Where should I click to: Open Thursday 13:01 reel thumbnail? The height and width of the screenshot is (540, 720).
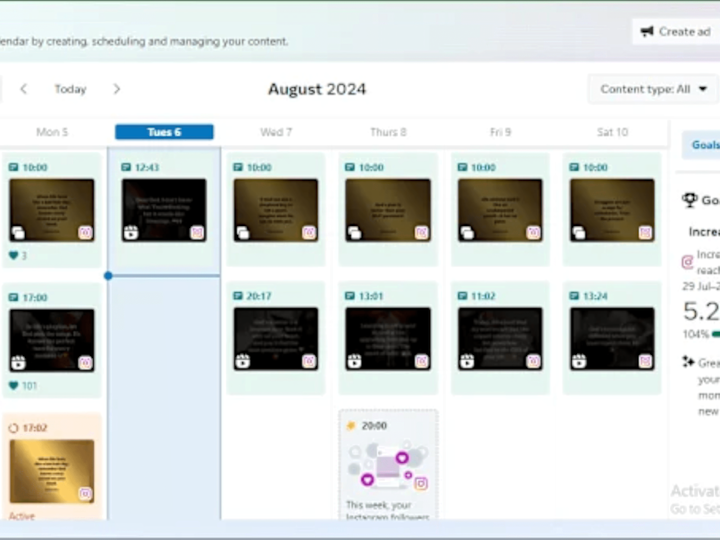coord(388,339)
